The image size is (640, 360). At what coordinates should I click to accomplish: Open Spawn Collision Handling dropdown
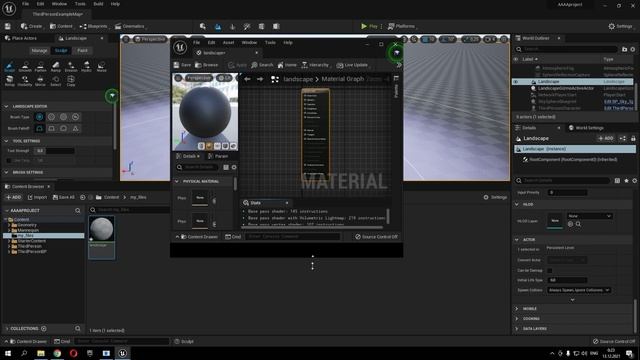click(x=579, y=290)
